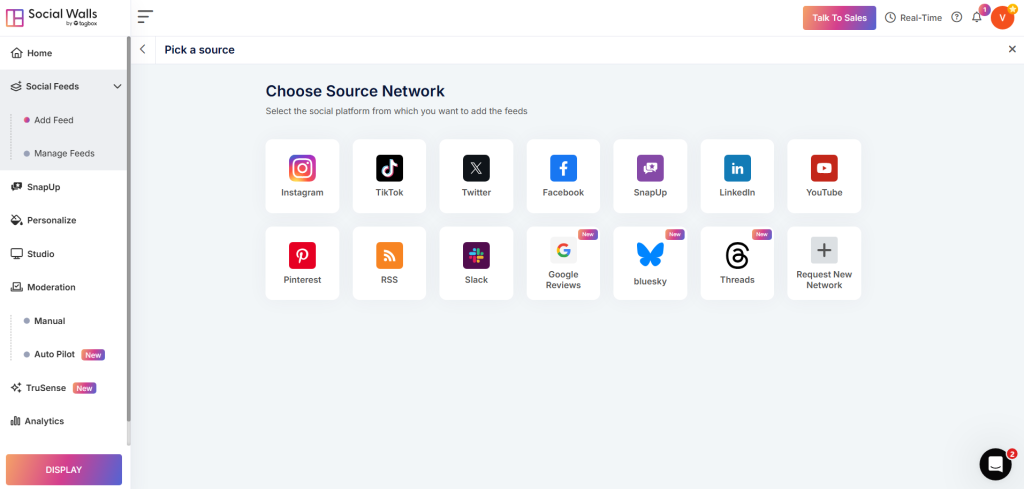1024x489 pixels.
Task: Go back using the left chevron
Action: tap(142, 50)
